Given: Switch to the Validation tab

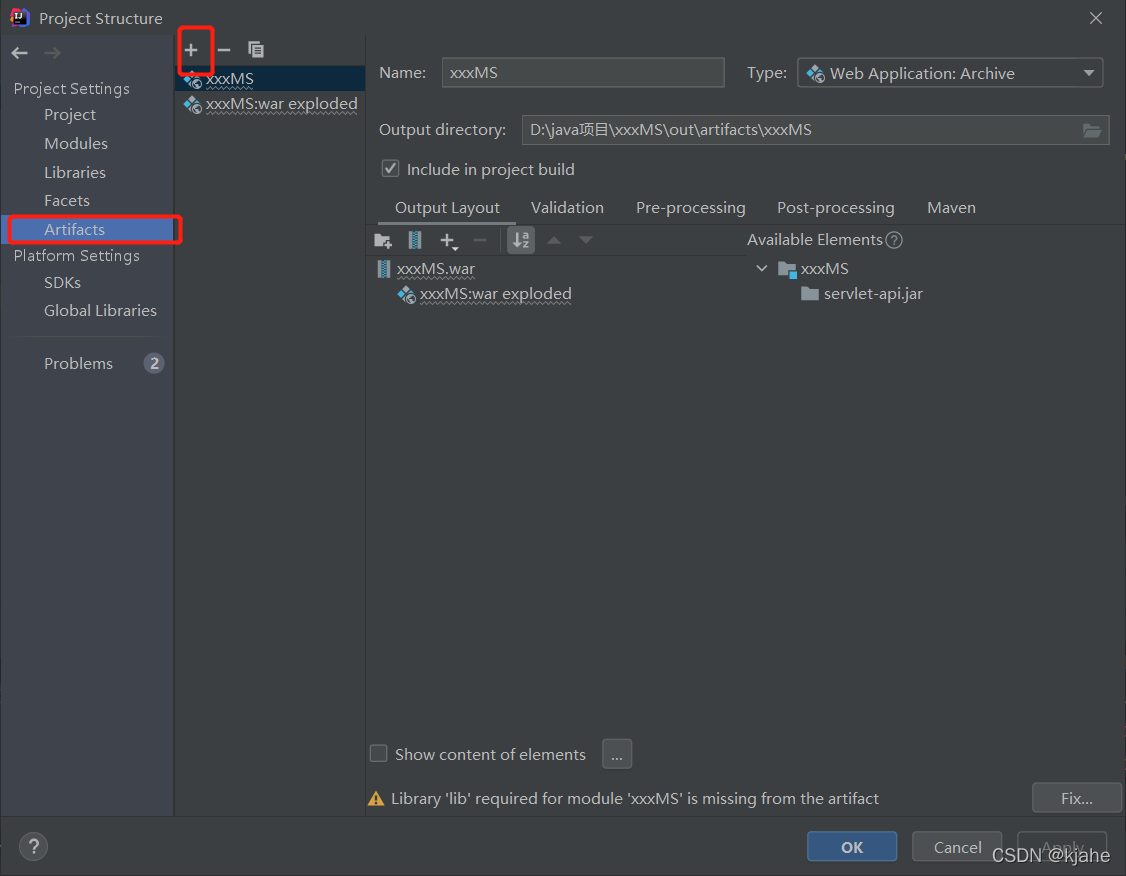Looking at the screenshot, I should pos(567,208).
